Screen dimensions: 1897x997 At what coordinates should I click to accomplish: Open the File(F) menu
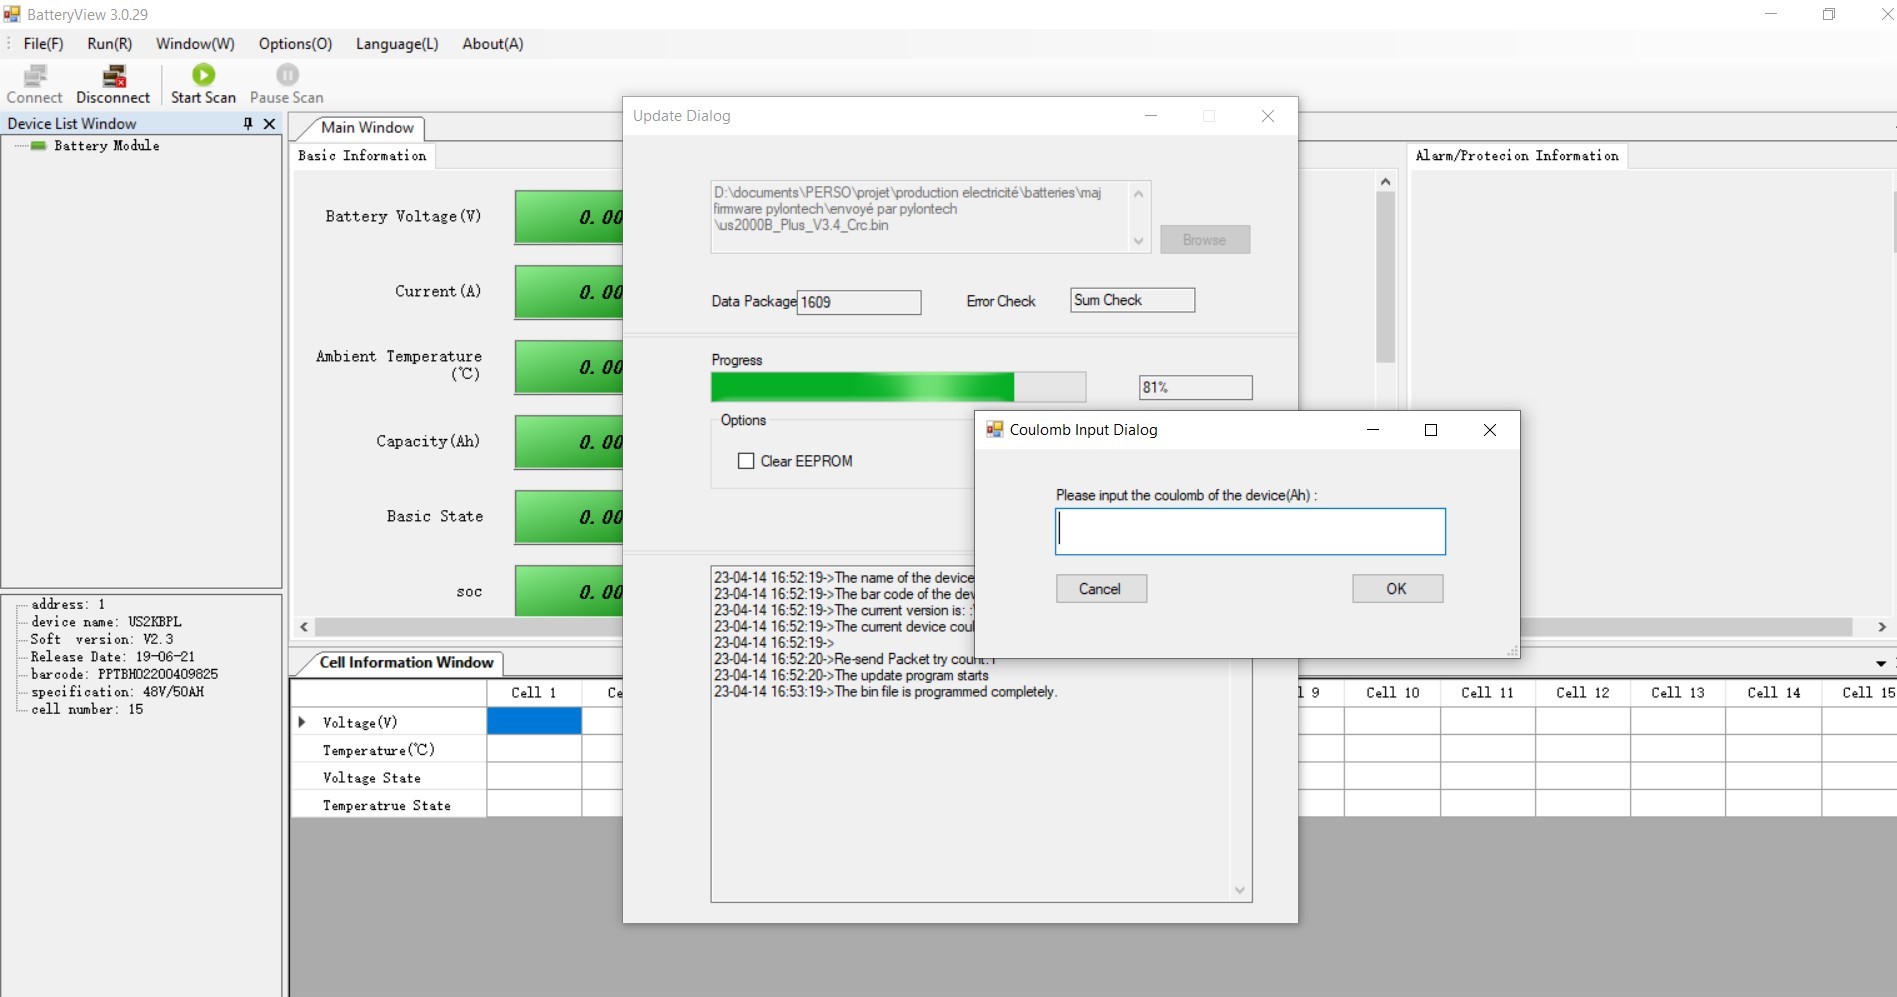coord(43,44)
